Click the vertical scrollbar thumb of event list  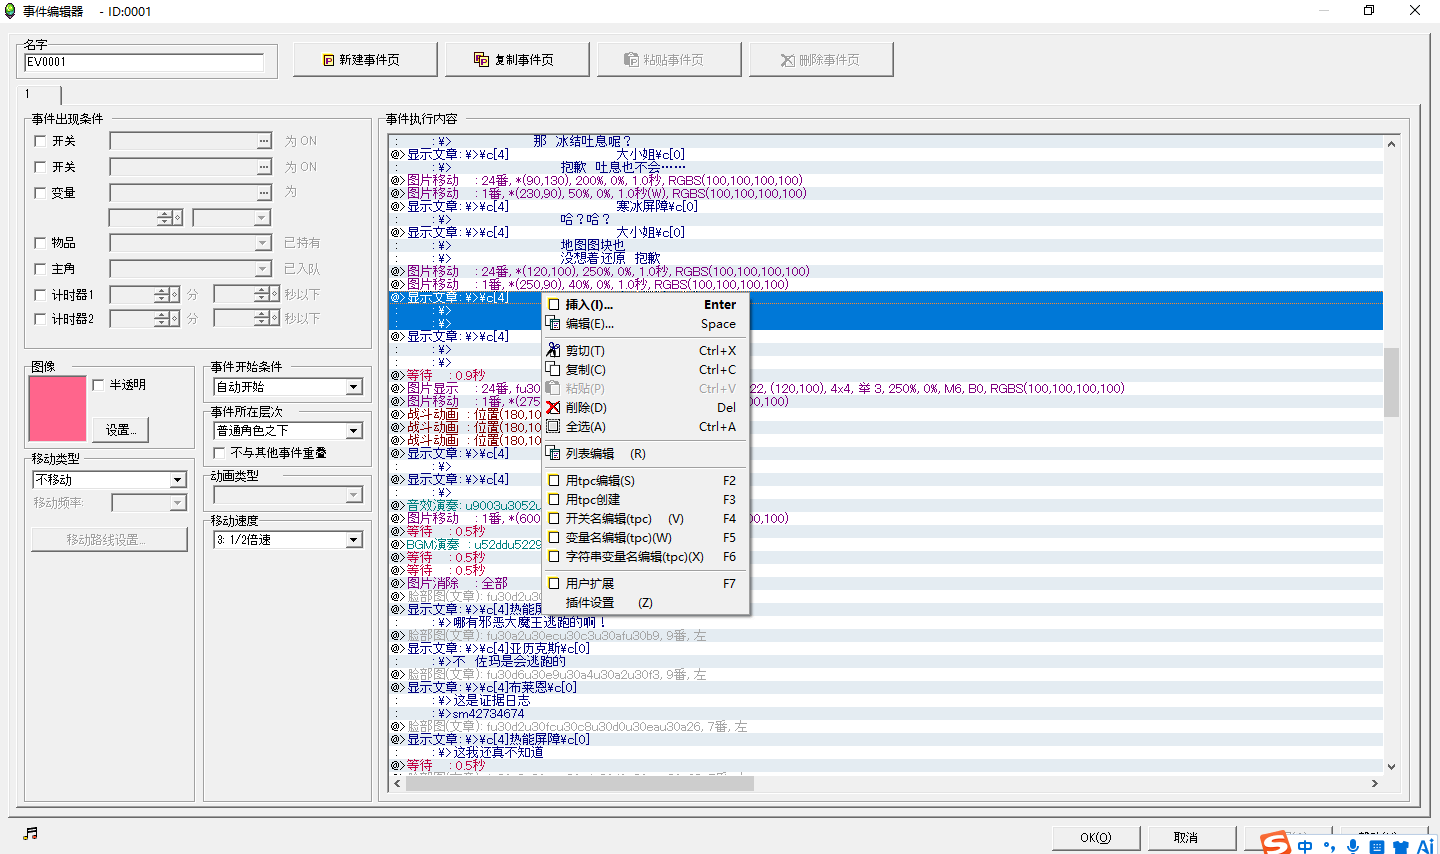(x=1391, y=382)
